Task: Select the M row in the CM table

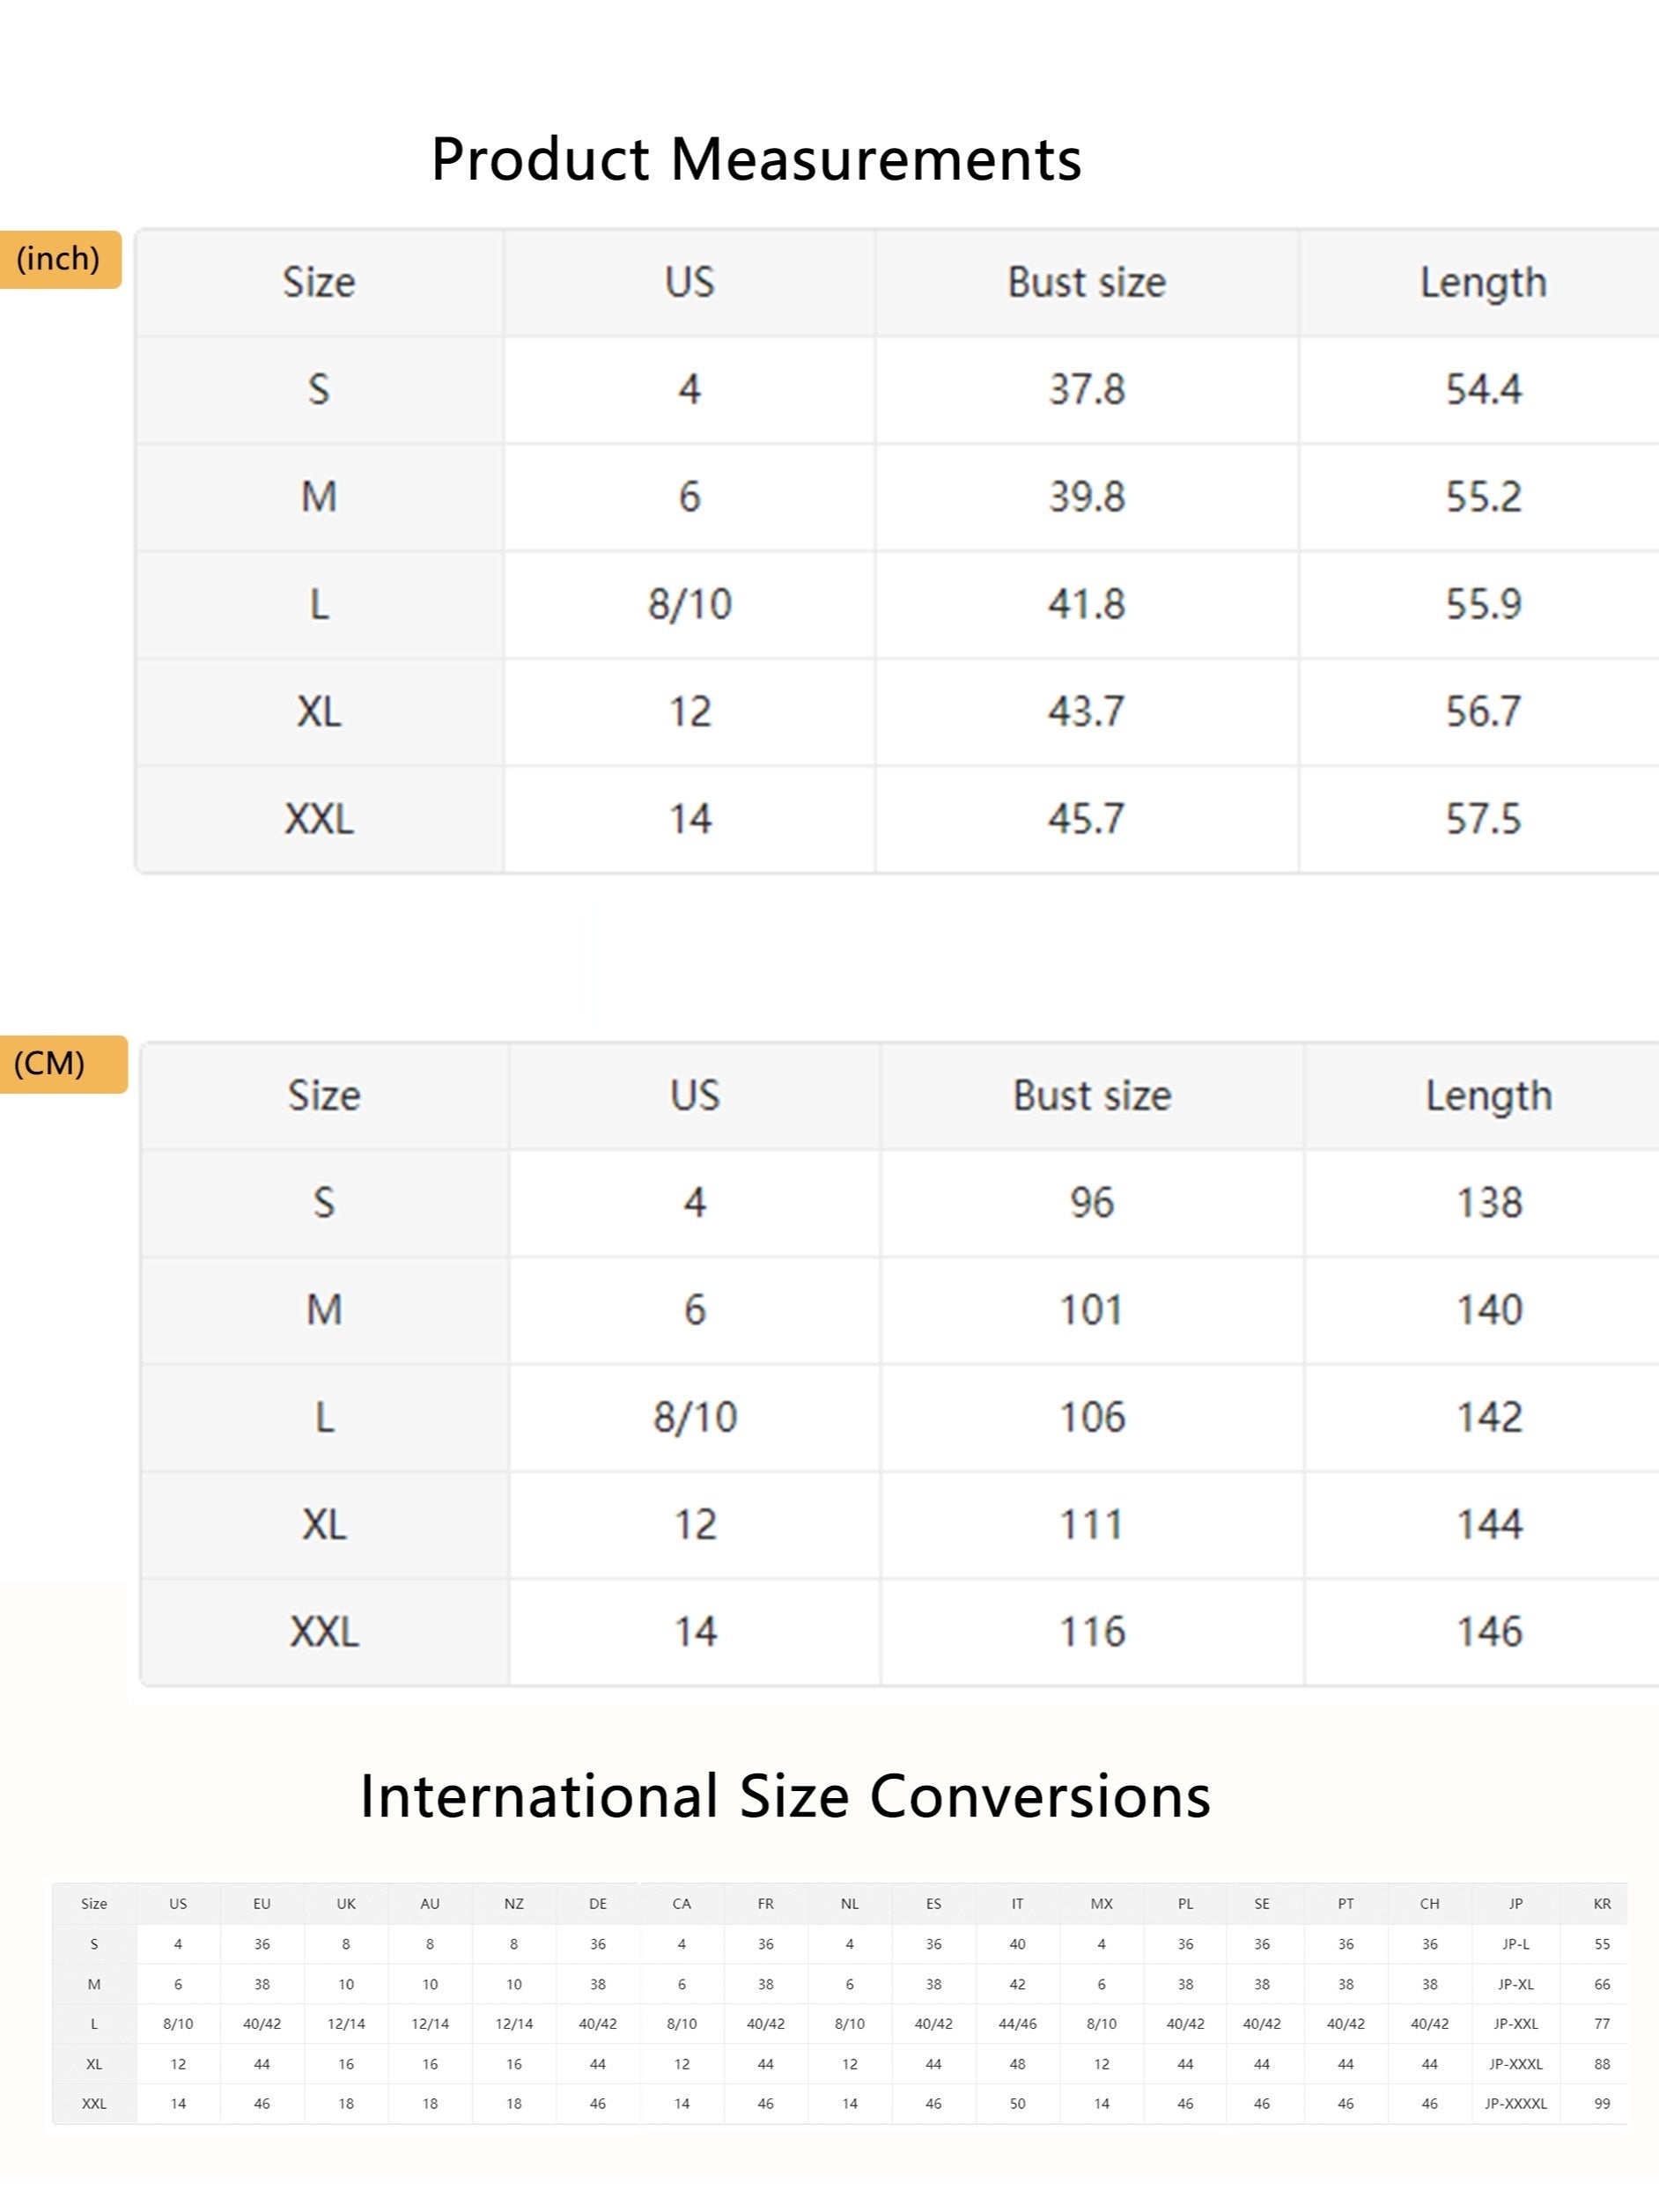Action: pyautogui.click(x=900, y=1310)
